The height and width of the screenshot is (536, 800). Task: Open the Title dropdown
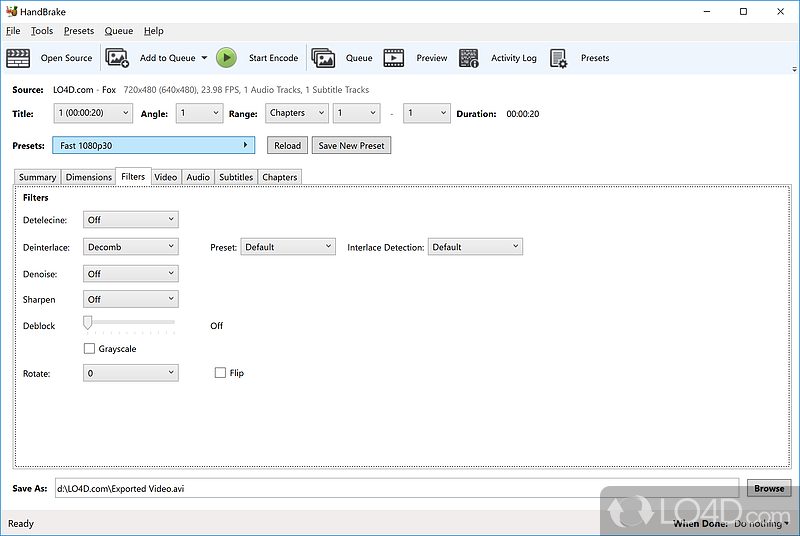click(93, 113)
